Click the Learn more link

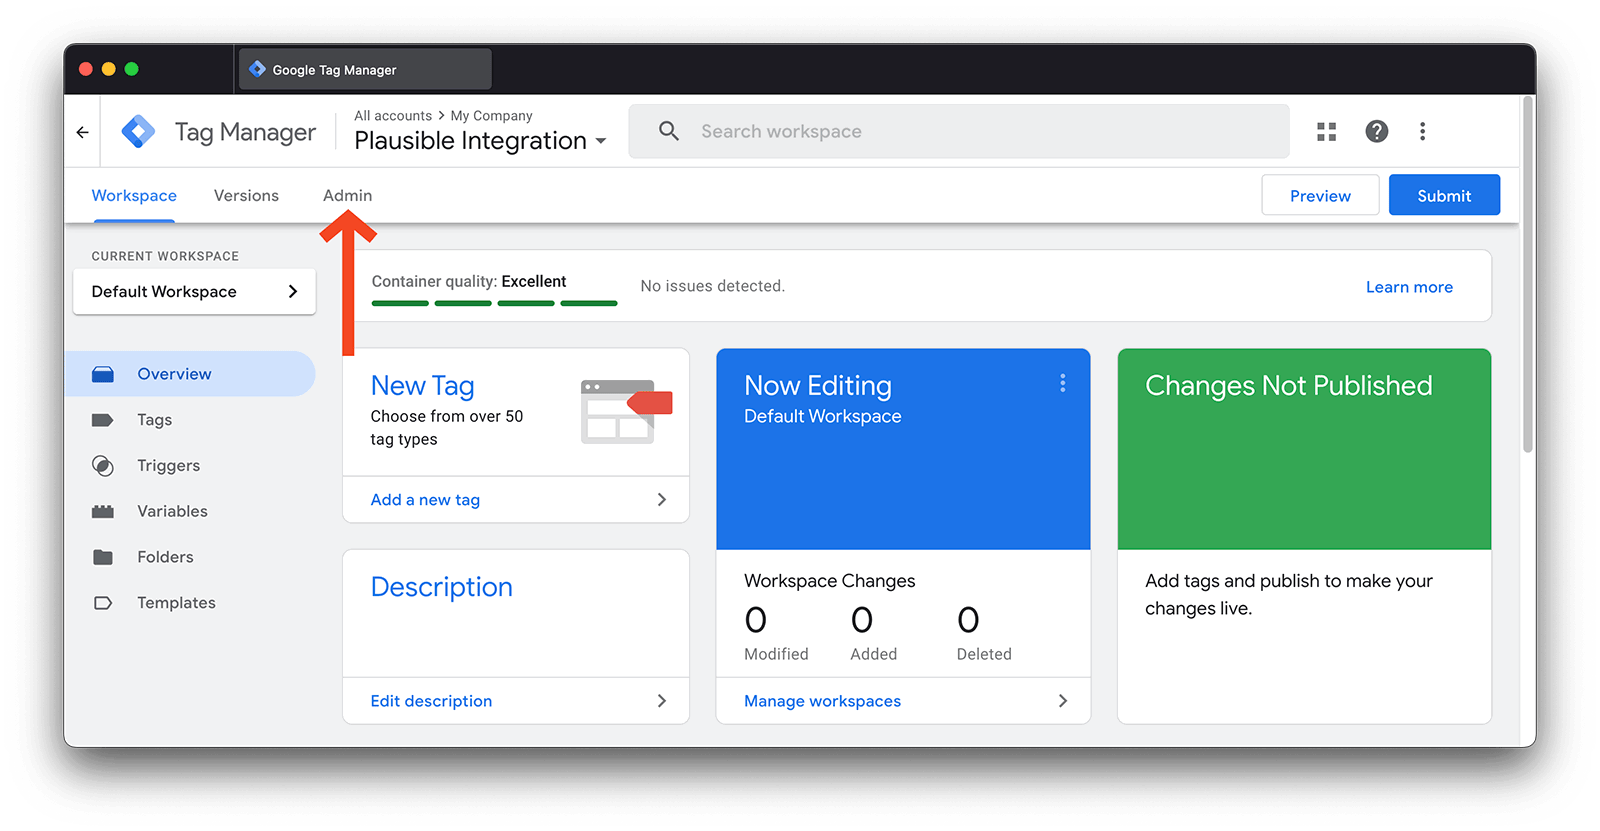tap(1409, 287)
